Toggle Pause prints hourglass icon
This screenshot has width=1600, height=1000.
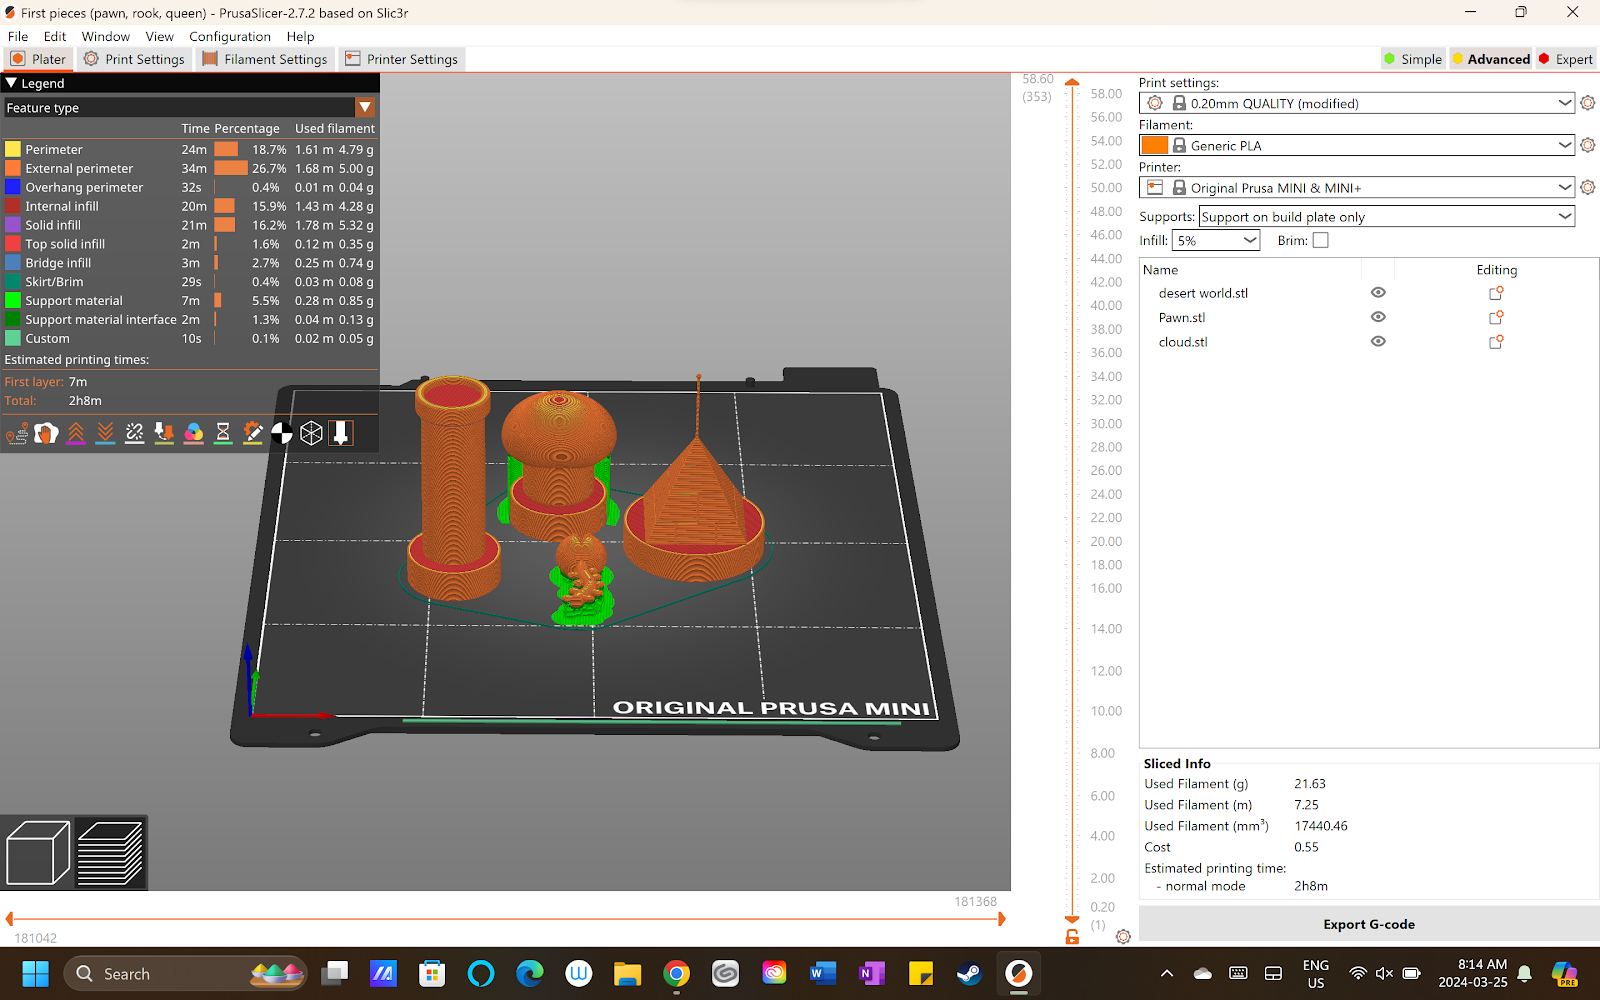223,433
